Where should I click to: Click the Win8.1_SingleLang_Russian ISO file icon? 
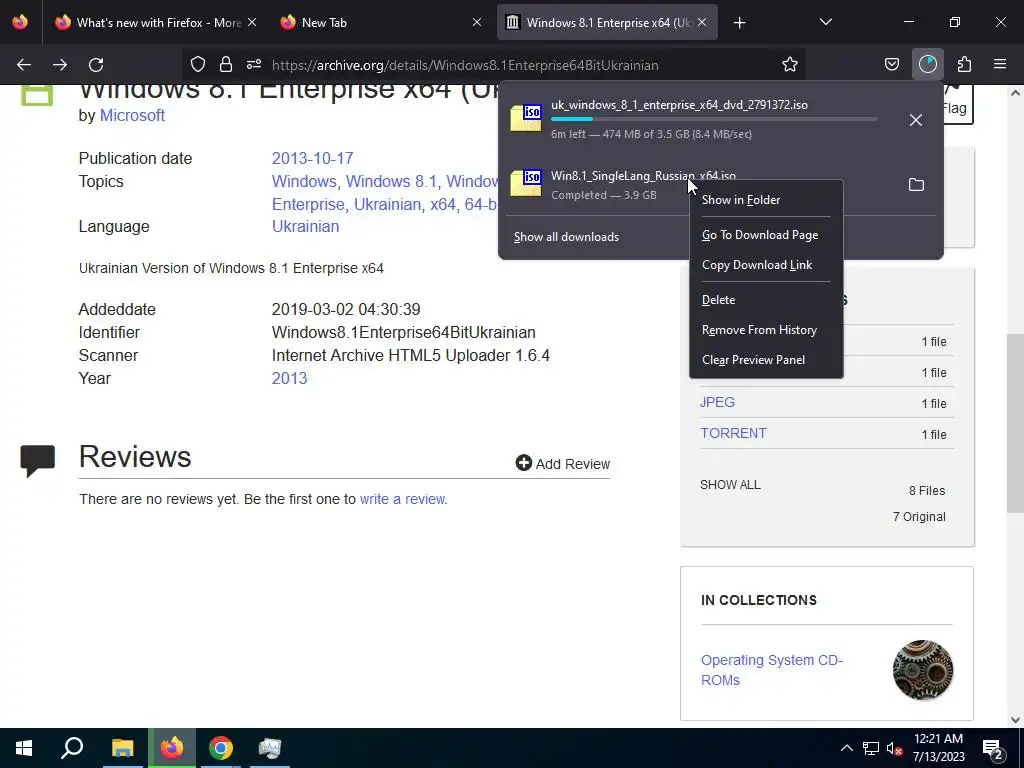(526, 184)
